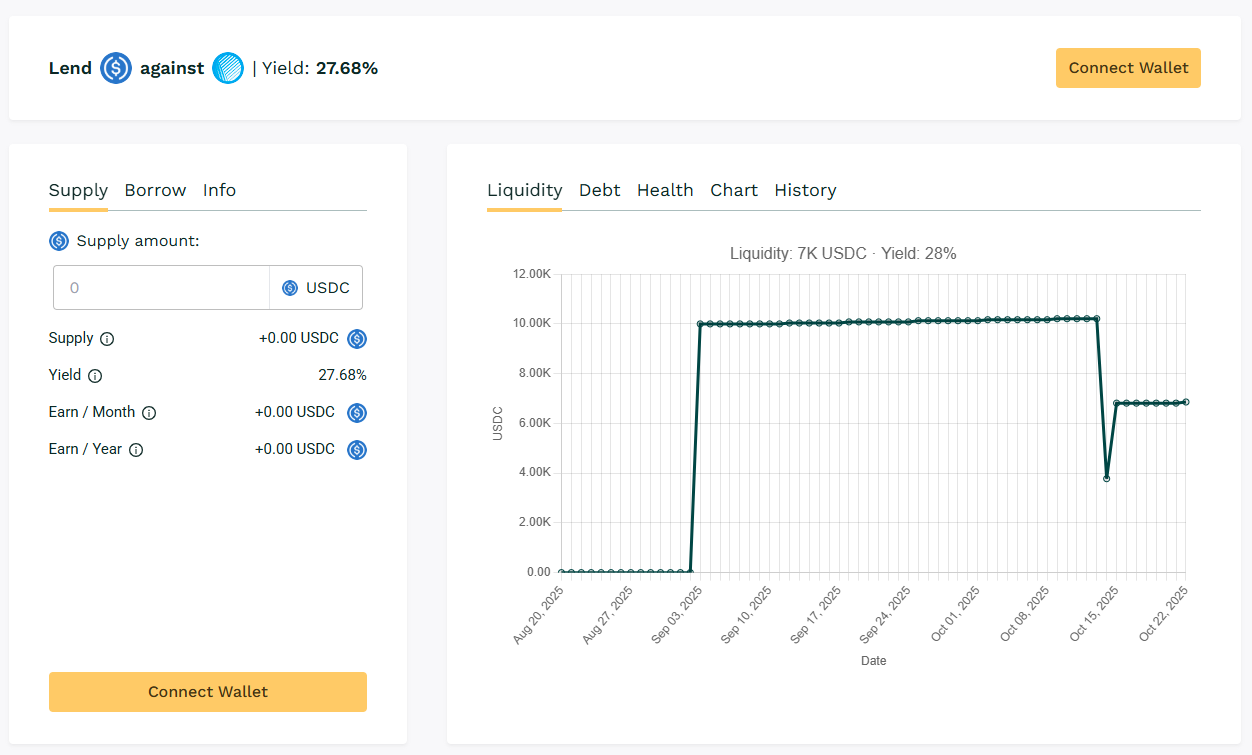Image resolution: width=1252 pixels, height=755 pixels.
Task: Click the supply amount input field
Action: click(161, 288)
